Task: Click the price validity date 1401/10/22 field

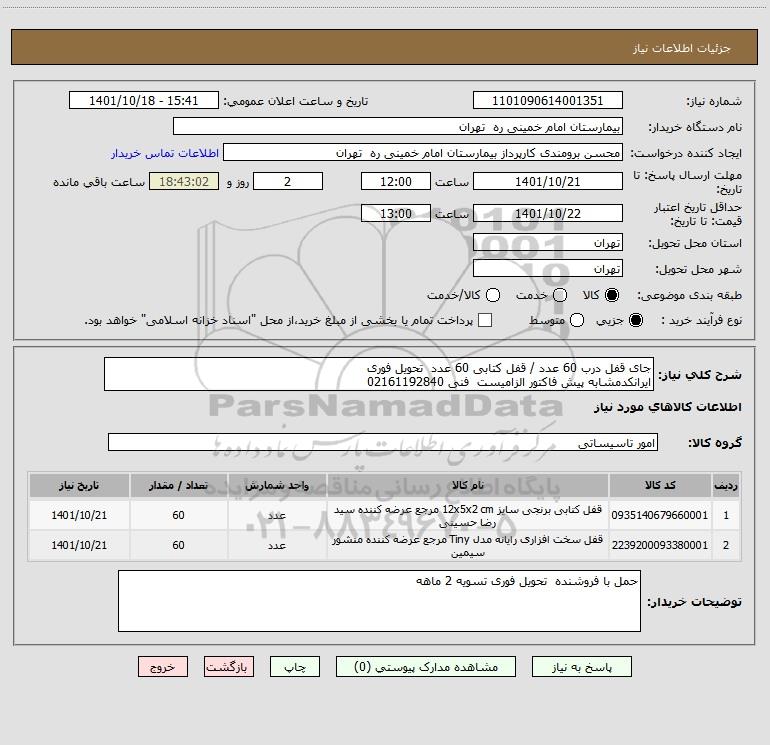Action: coord(548,213)
